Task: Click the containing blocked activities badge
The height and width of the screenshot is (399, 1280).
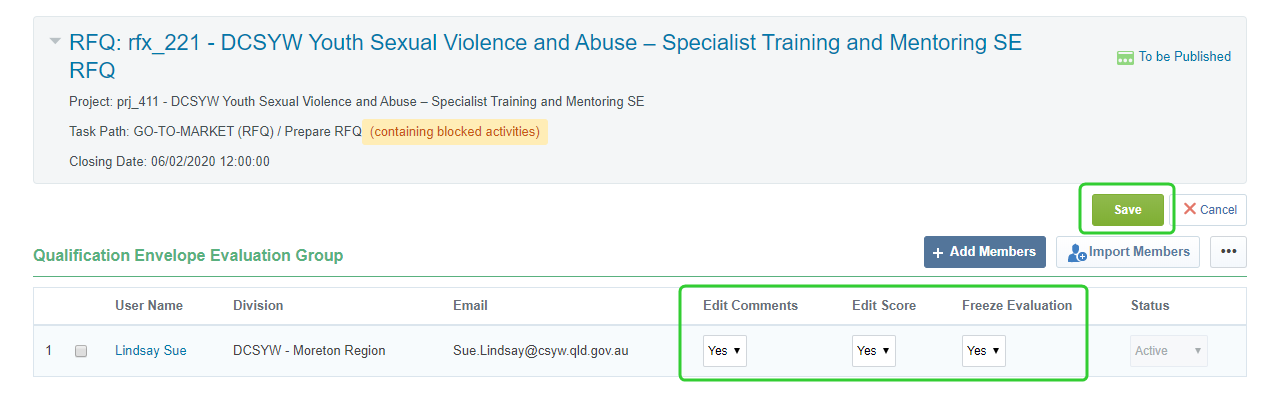Action: (455, 132)
